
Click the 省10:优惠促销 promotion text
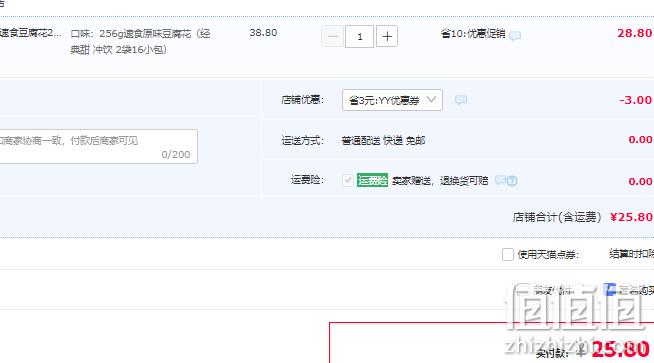click(473, 34)
